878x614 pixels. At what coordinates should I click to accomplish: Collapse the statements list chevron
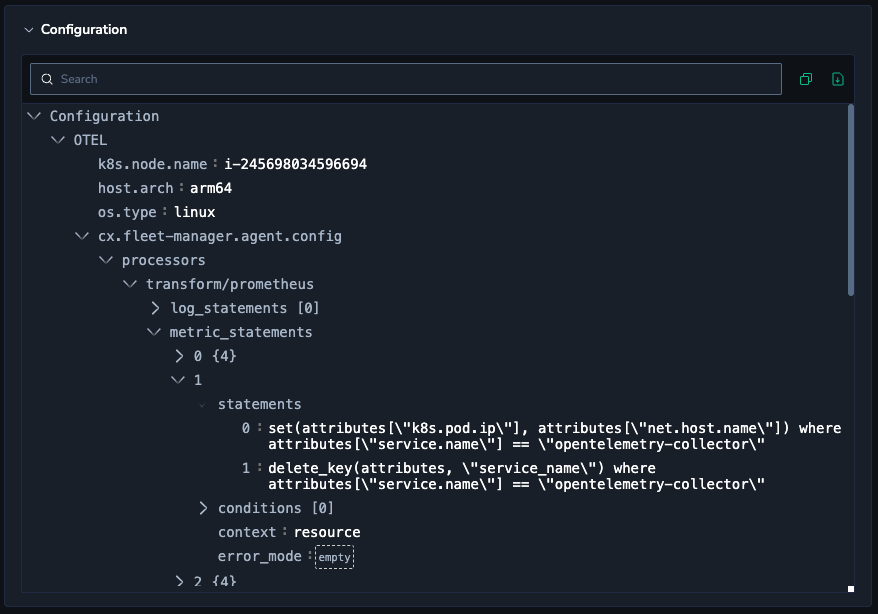(203, 404)
